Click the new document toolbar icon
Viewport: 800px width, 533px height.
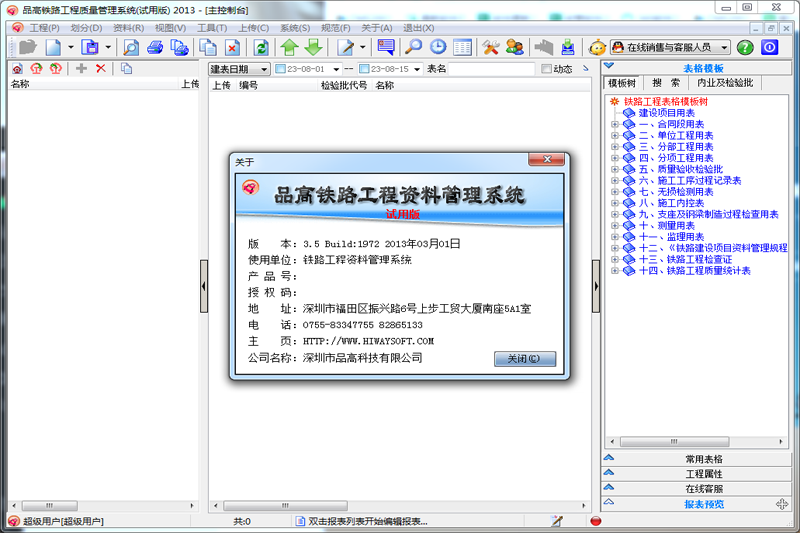coord(53,47)
